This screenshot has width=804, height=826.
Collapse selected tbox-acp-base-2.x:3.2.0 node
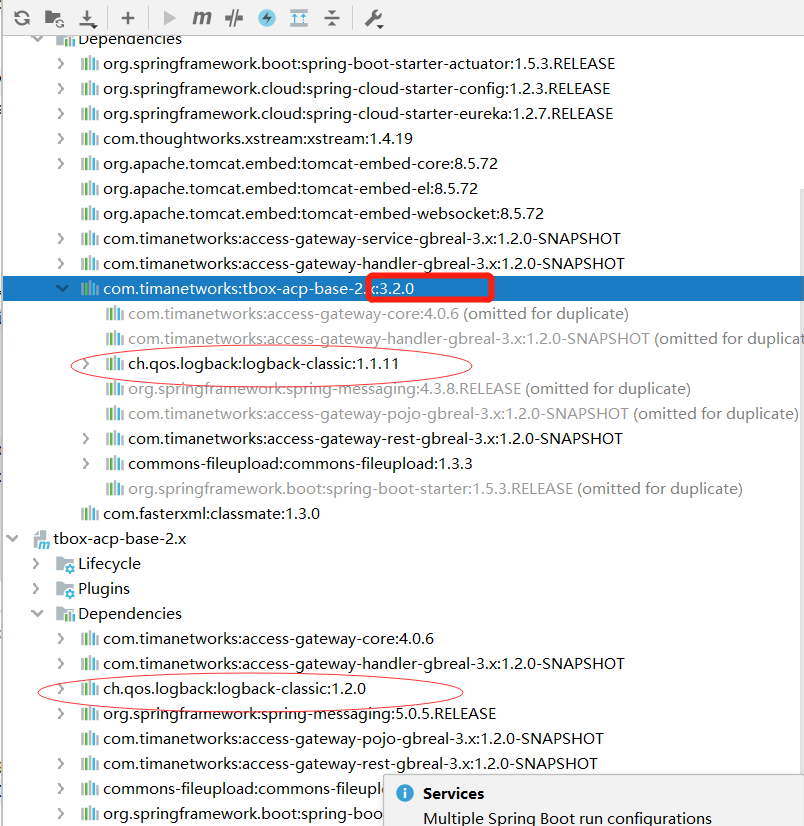point(62,289)
